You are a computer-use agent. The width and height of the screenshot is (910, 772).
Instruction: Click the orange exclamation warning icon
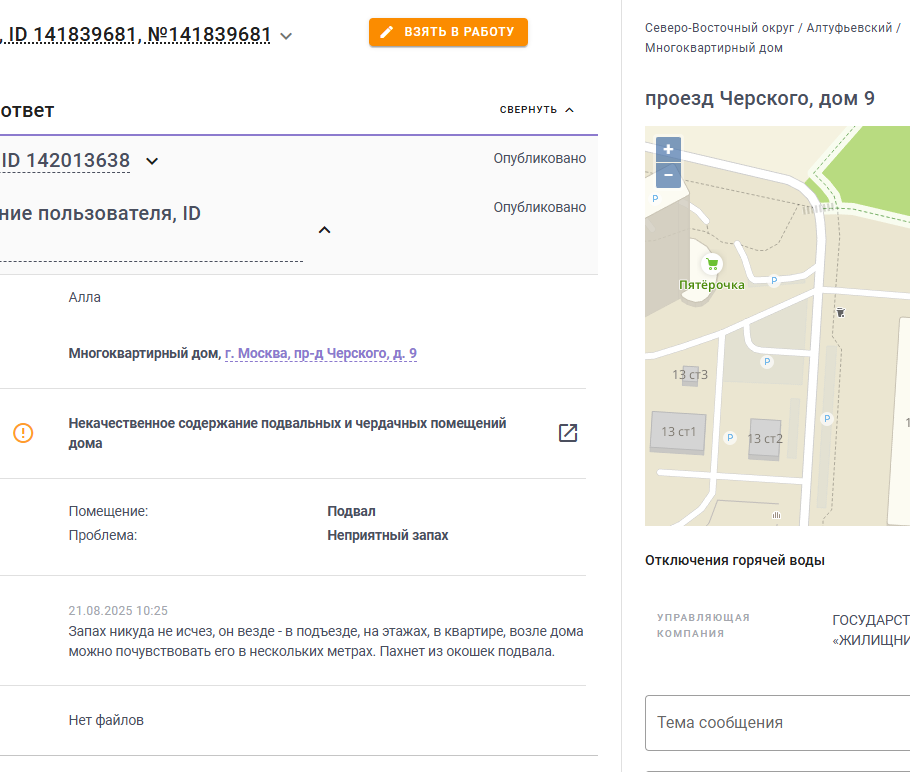click(x=23, y=433)
